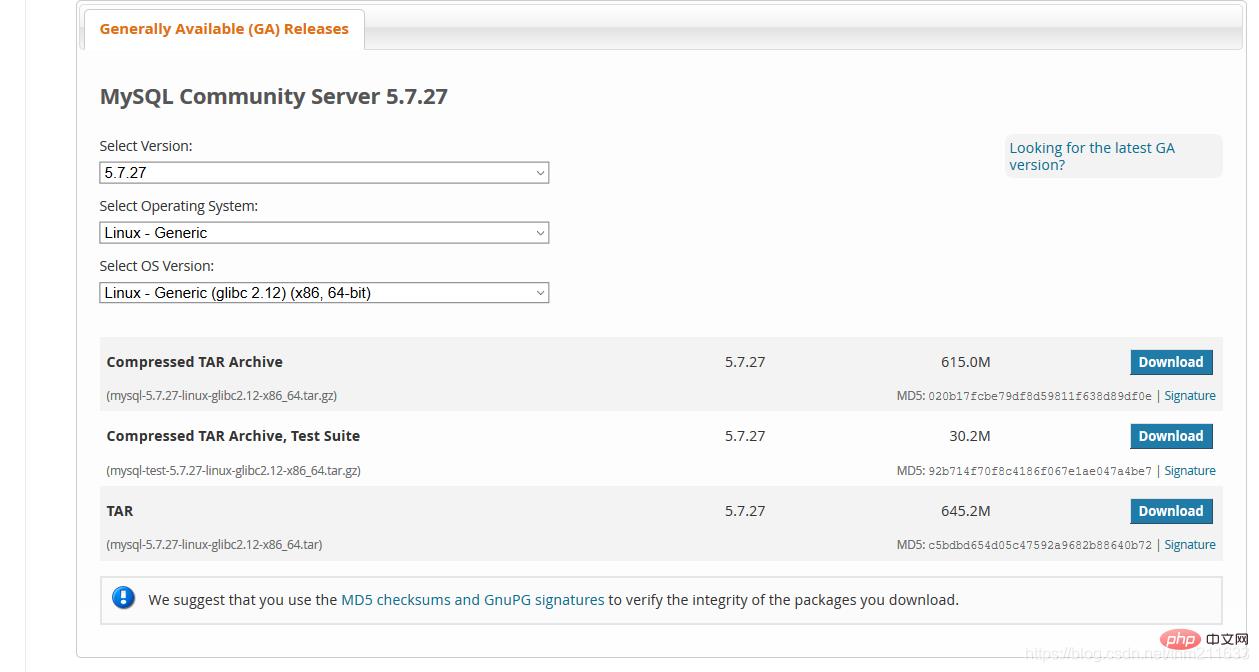The height and width of the screenshot is (672, 1259).
Task: Click the 'Compressed TAR Archive, Test Suite' title
Action: 233,436
